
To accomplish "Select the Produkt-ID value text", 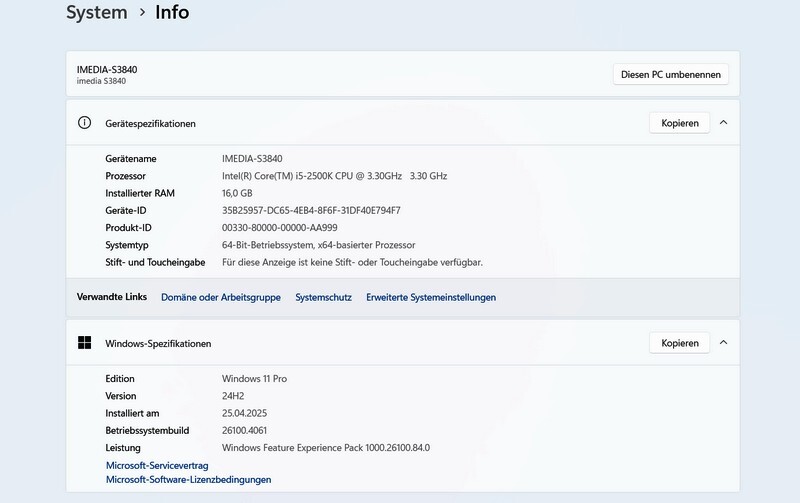I will click(280, 228).
